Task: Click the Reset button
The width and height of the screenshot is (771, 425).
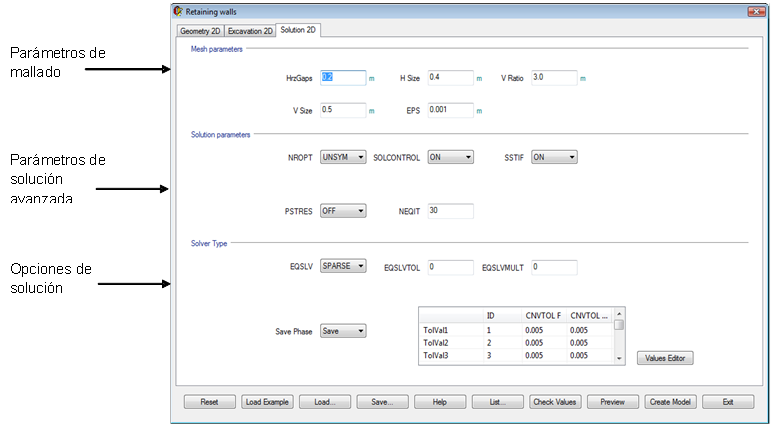Action: 209,402
